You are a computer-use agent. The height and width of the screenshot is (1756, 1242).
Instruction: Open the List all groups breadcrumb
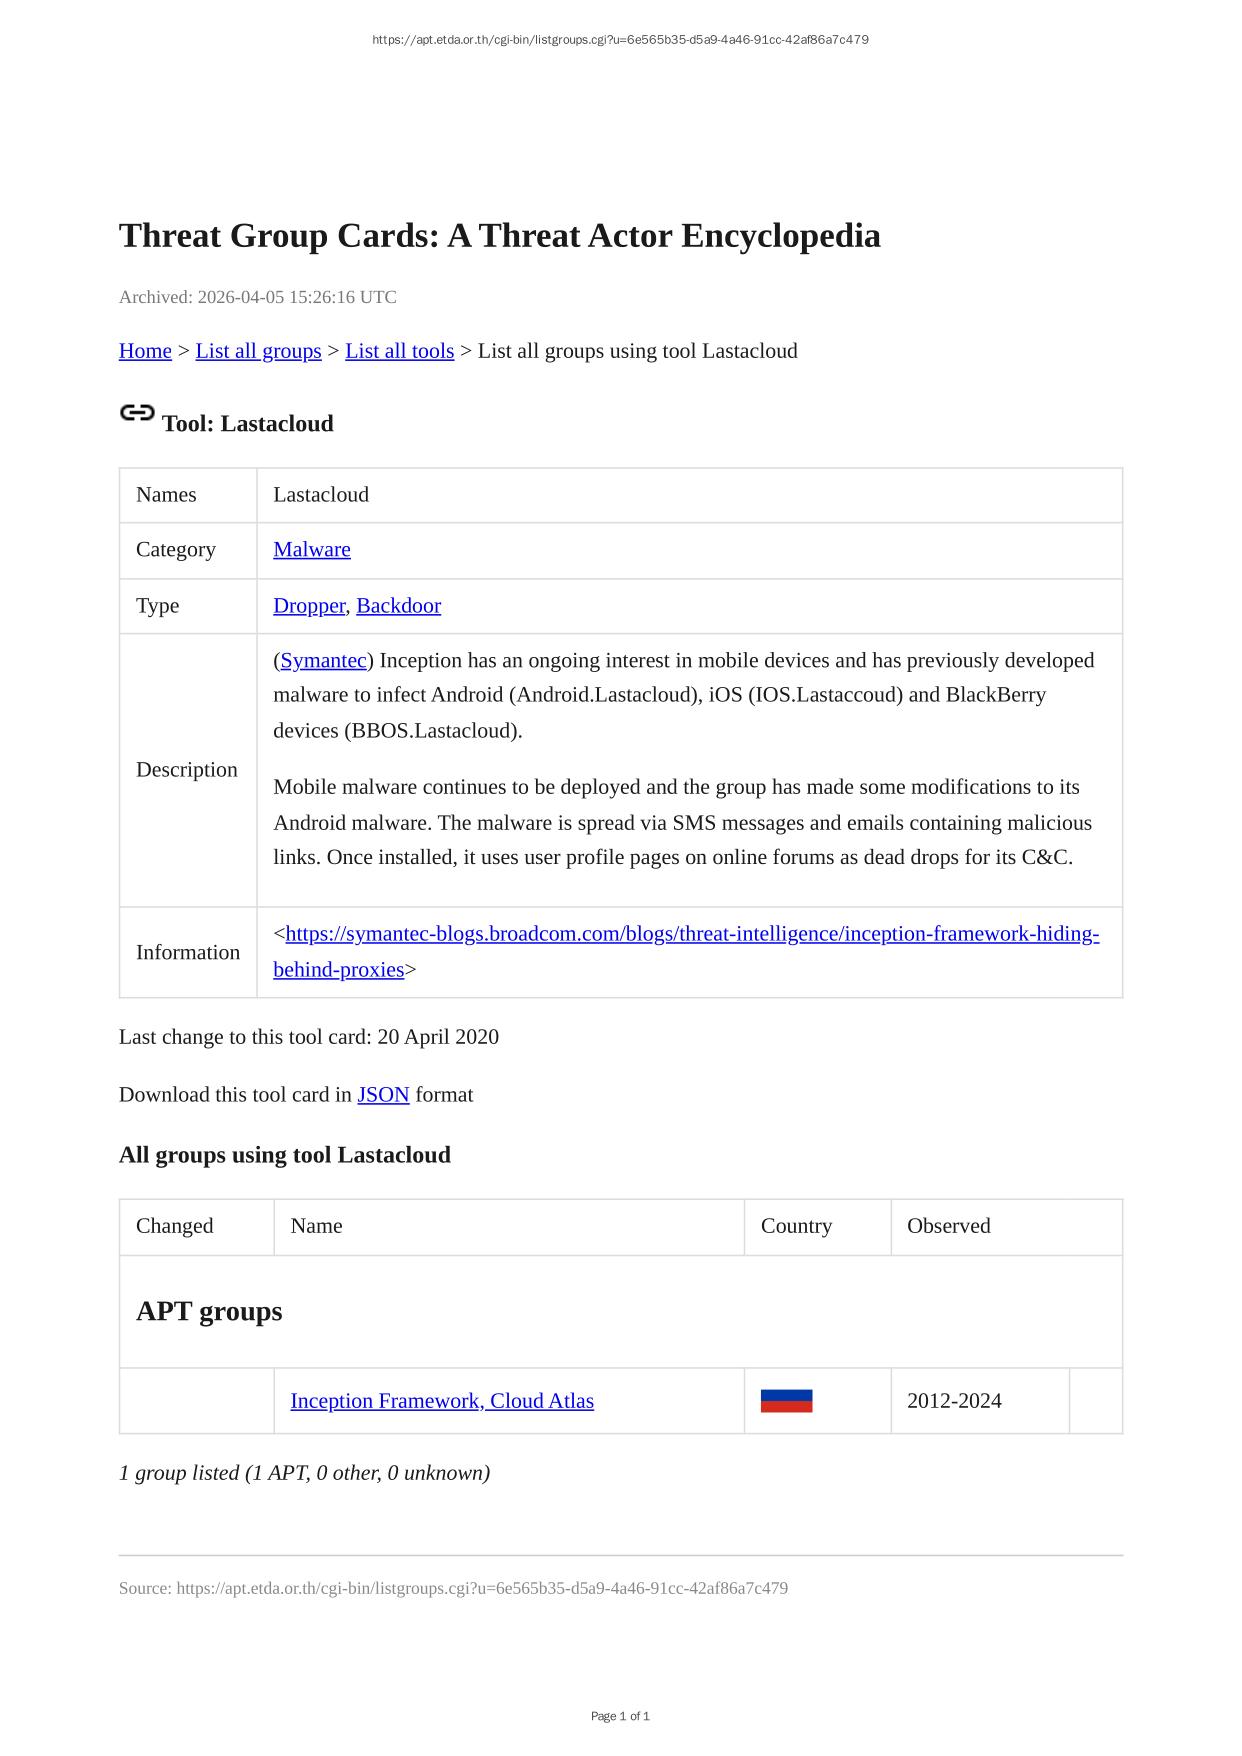[258, 351]
